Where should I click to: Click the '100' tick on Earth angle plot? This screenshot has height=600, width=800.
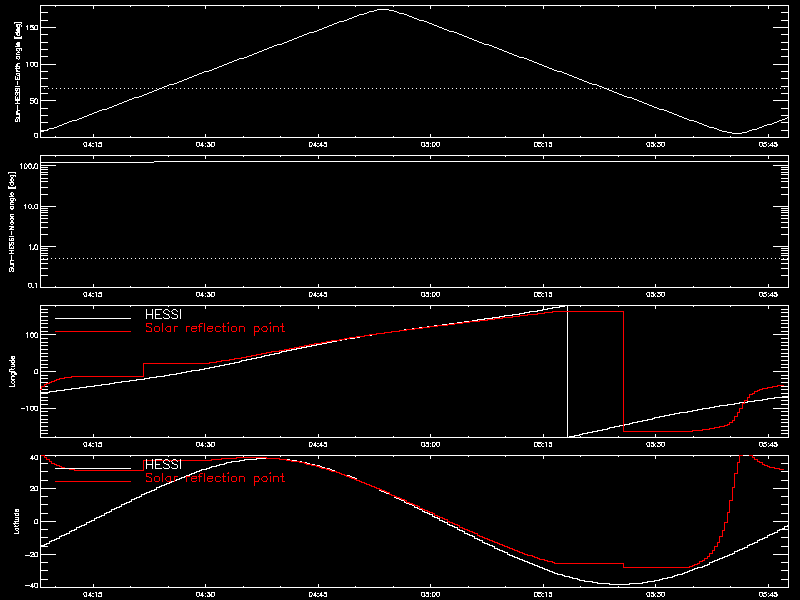tap(31, 64)
